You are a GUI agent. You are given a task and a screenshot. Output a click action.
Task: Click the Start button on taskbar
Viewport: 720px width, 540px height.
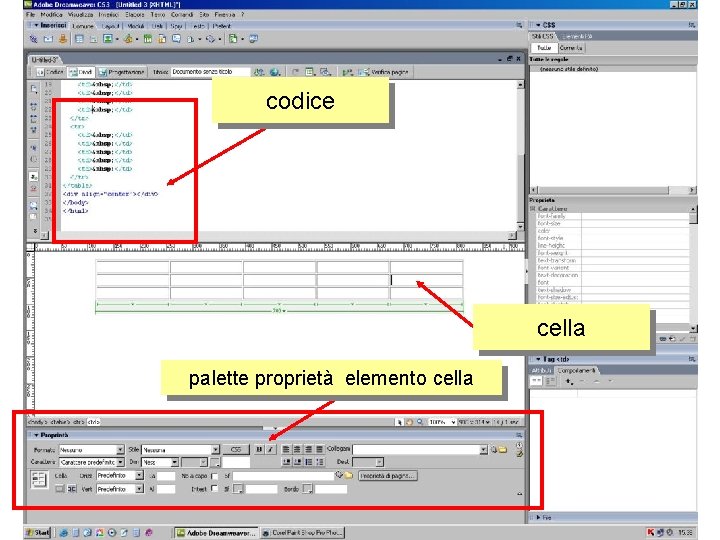coord(38,533)
